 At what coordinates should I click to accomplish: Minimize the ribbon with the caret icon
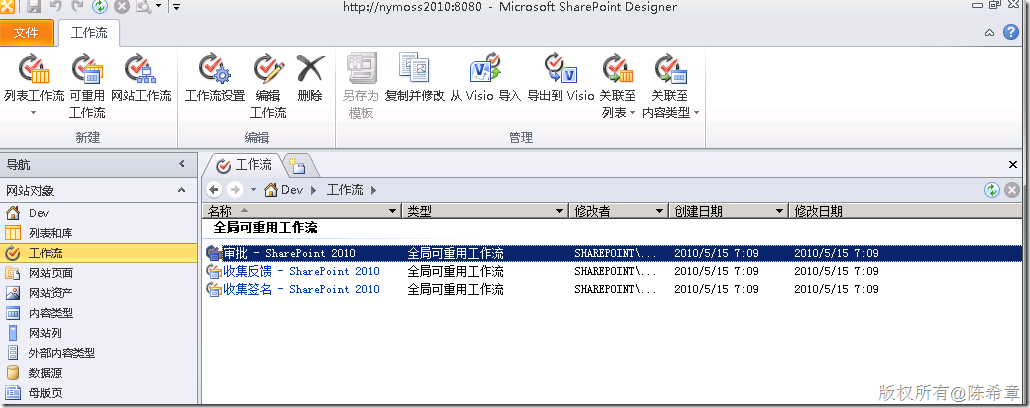pos(989,33)
